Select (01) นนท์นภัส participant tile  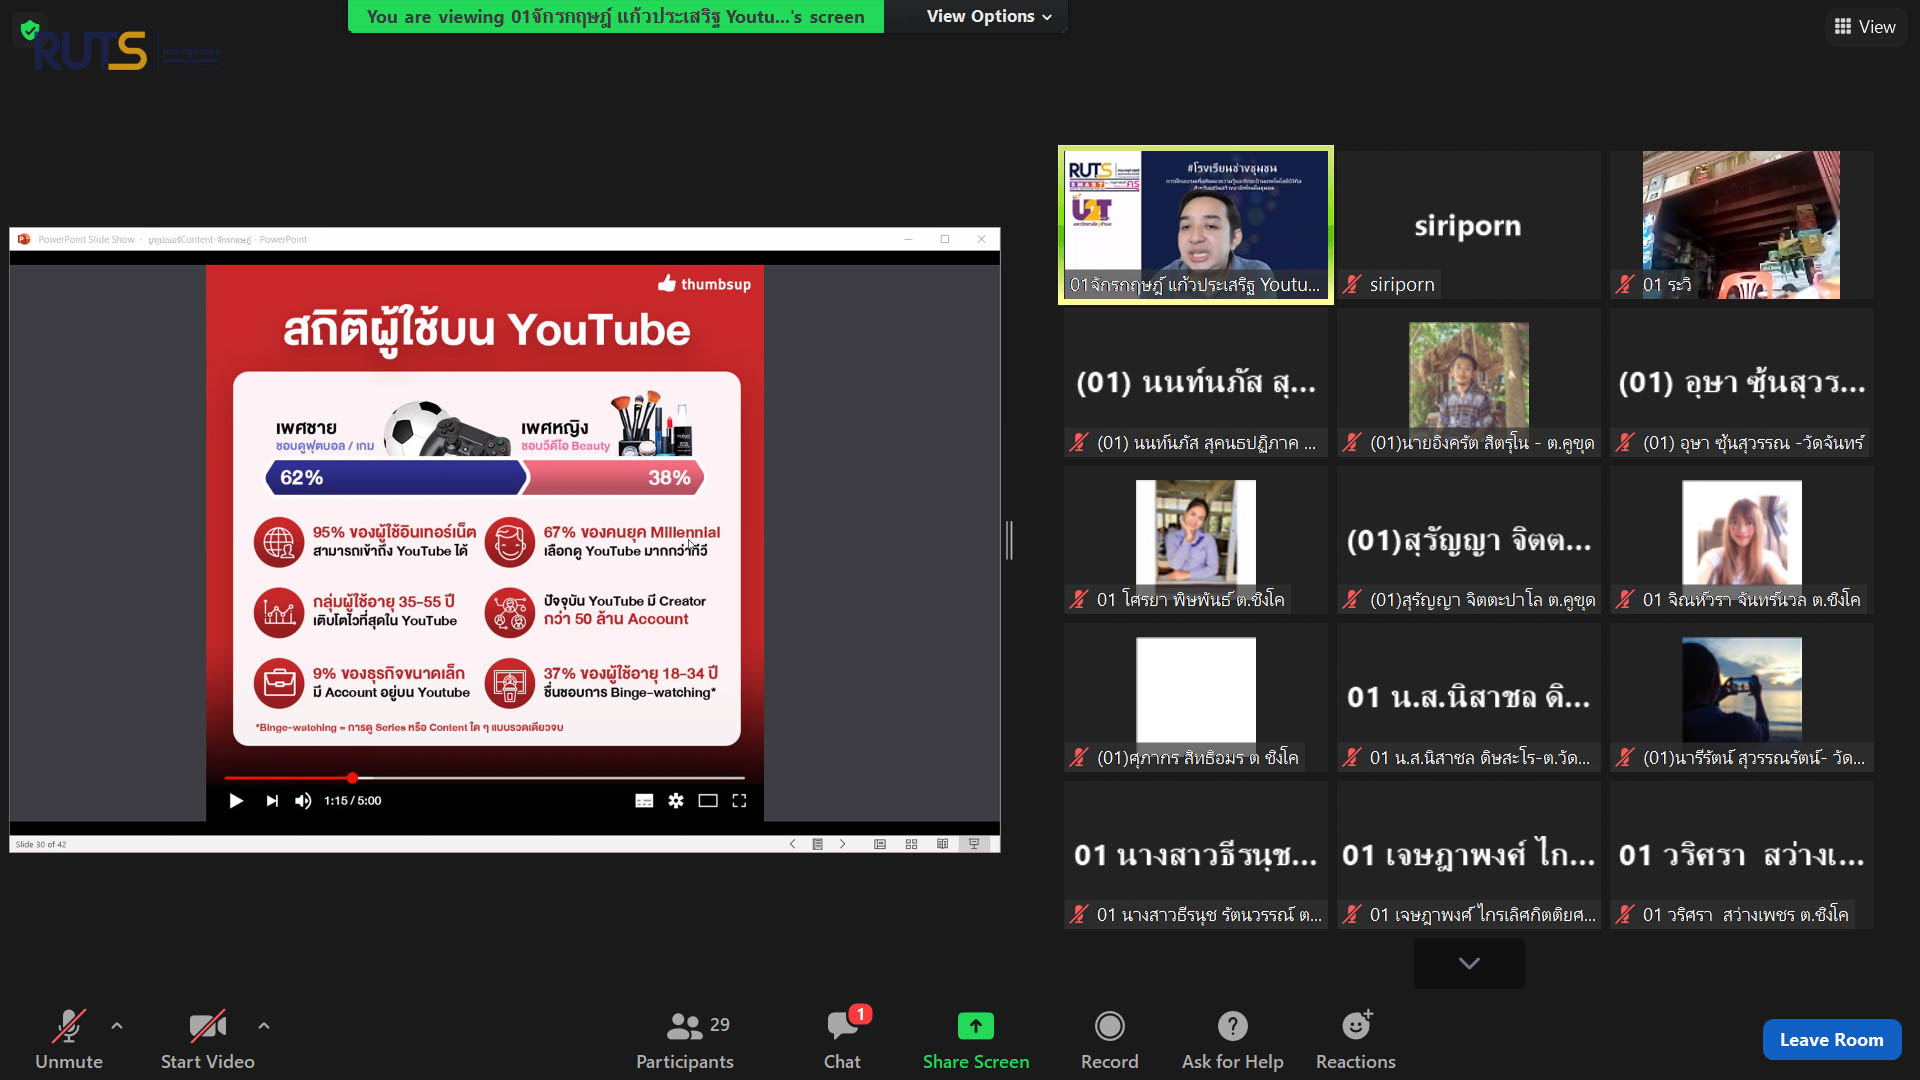[1196, 383]
